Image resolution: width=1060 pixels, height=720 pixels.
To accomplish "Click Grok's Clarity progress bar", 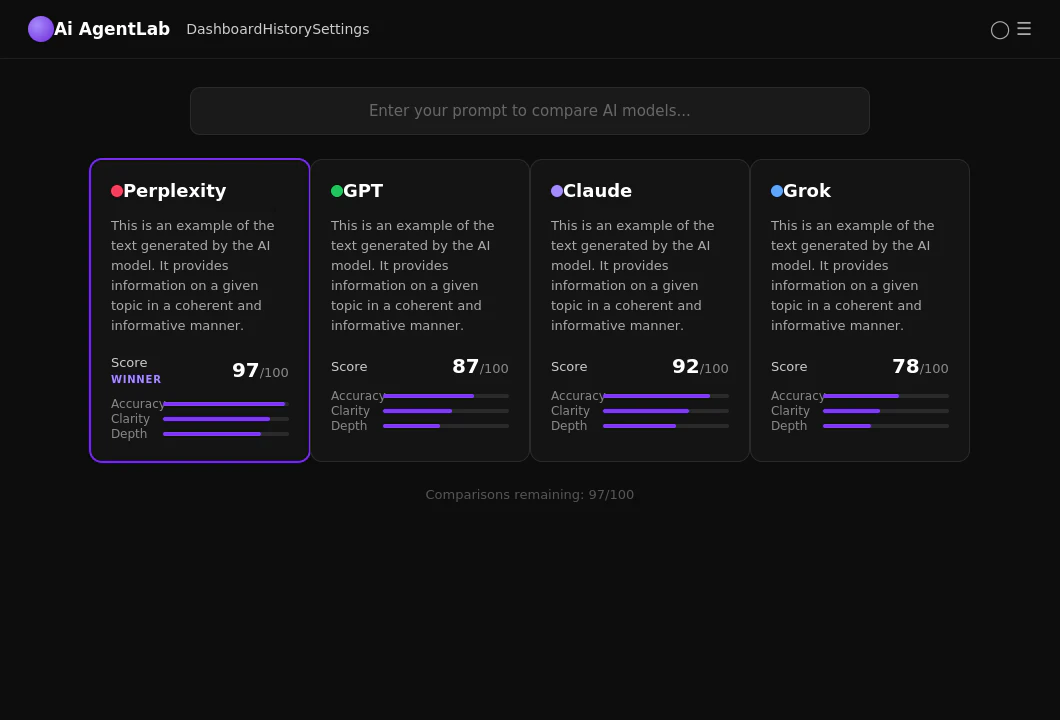I will (x=886, y=411).
